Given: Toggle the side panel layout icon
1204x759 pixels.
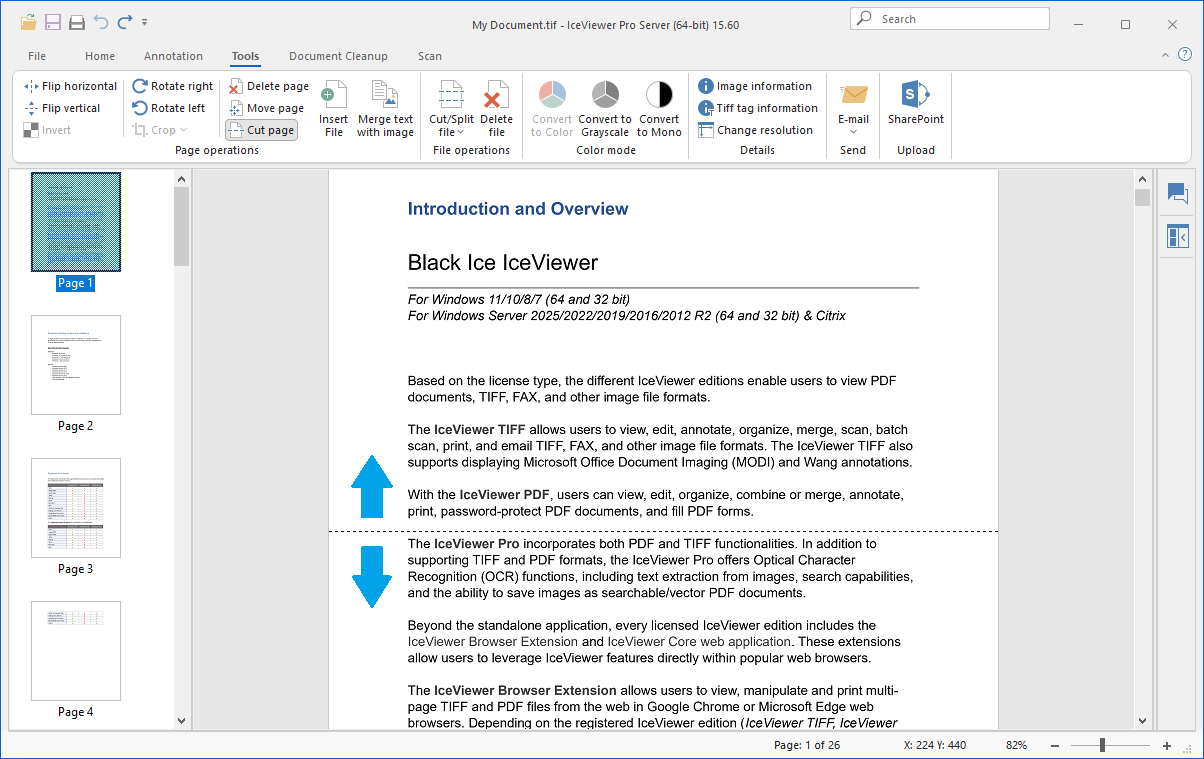Looking at the screenshot, I should click(1177, 237).
